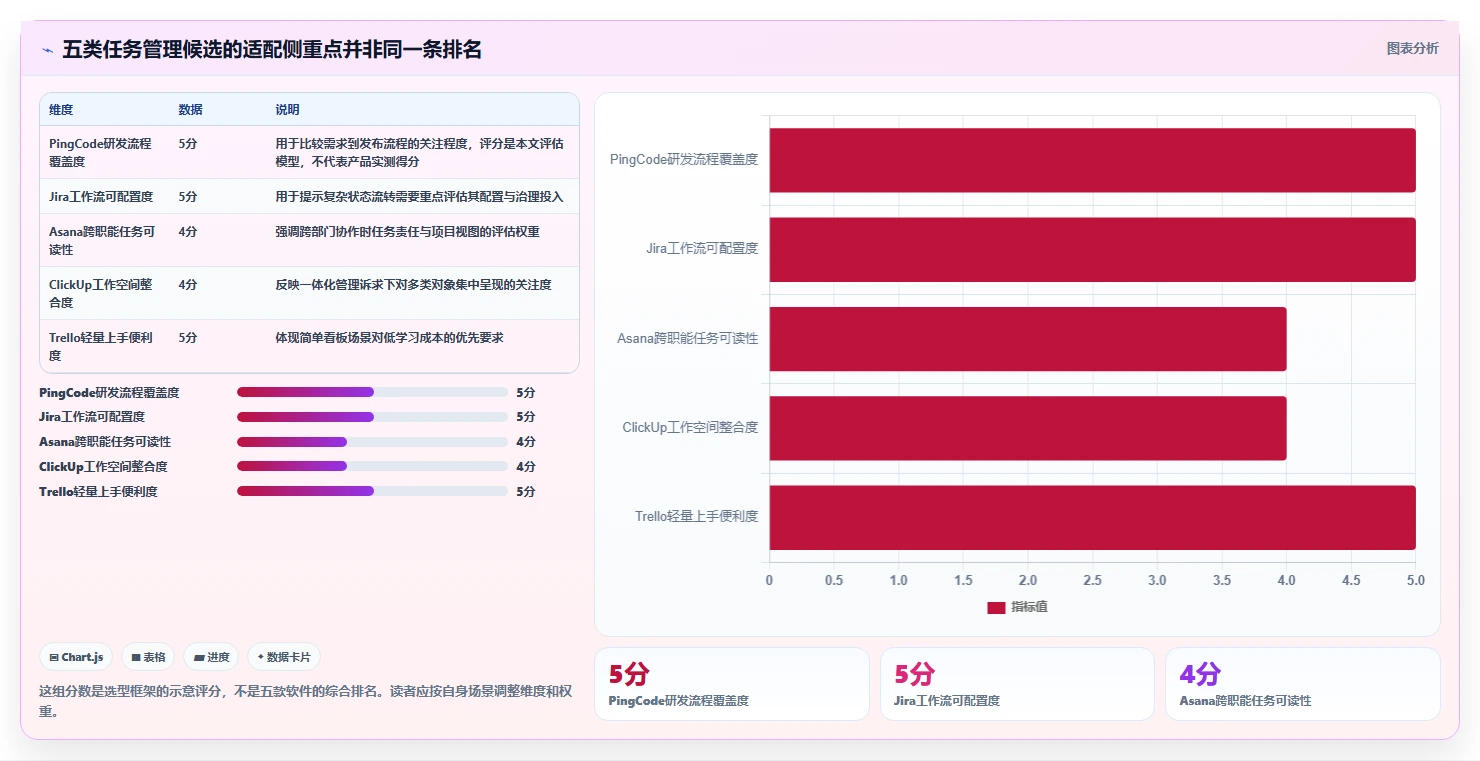Image resolution: width=1480 pixels, height=761 pixels.
Task: Click the Asana跨职能任务可读性 chart bar
Action: [1028, 338]
